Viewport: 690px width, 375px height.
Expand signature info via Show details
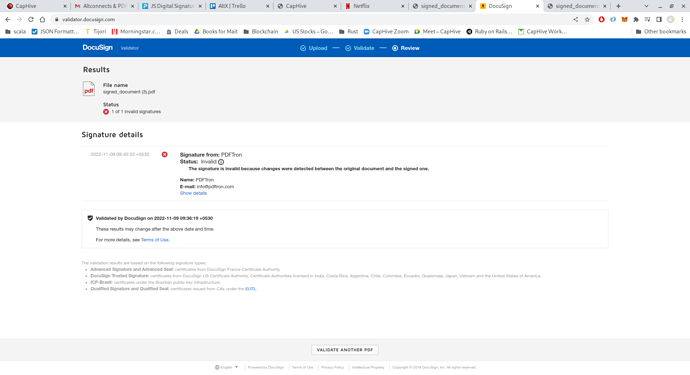pyautogui.click(x=193, y=193)
